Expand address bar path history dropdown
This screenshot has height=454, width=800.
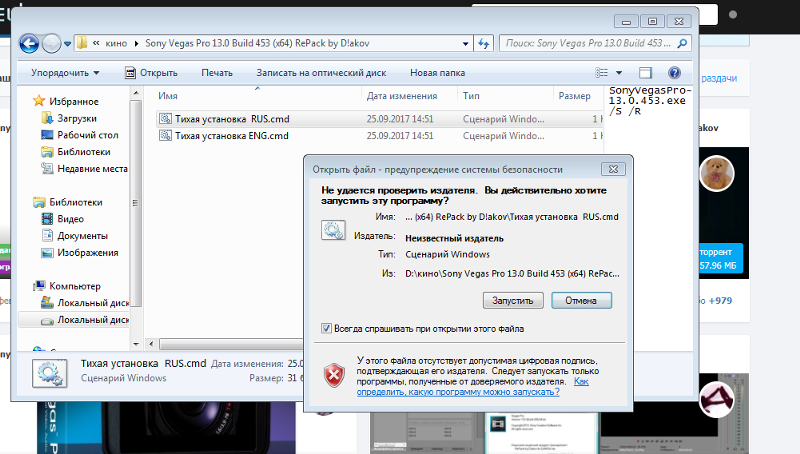[465, 44]
